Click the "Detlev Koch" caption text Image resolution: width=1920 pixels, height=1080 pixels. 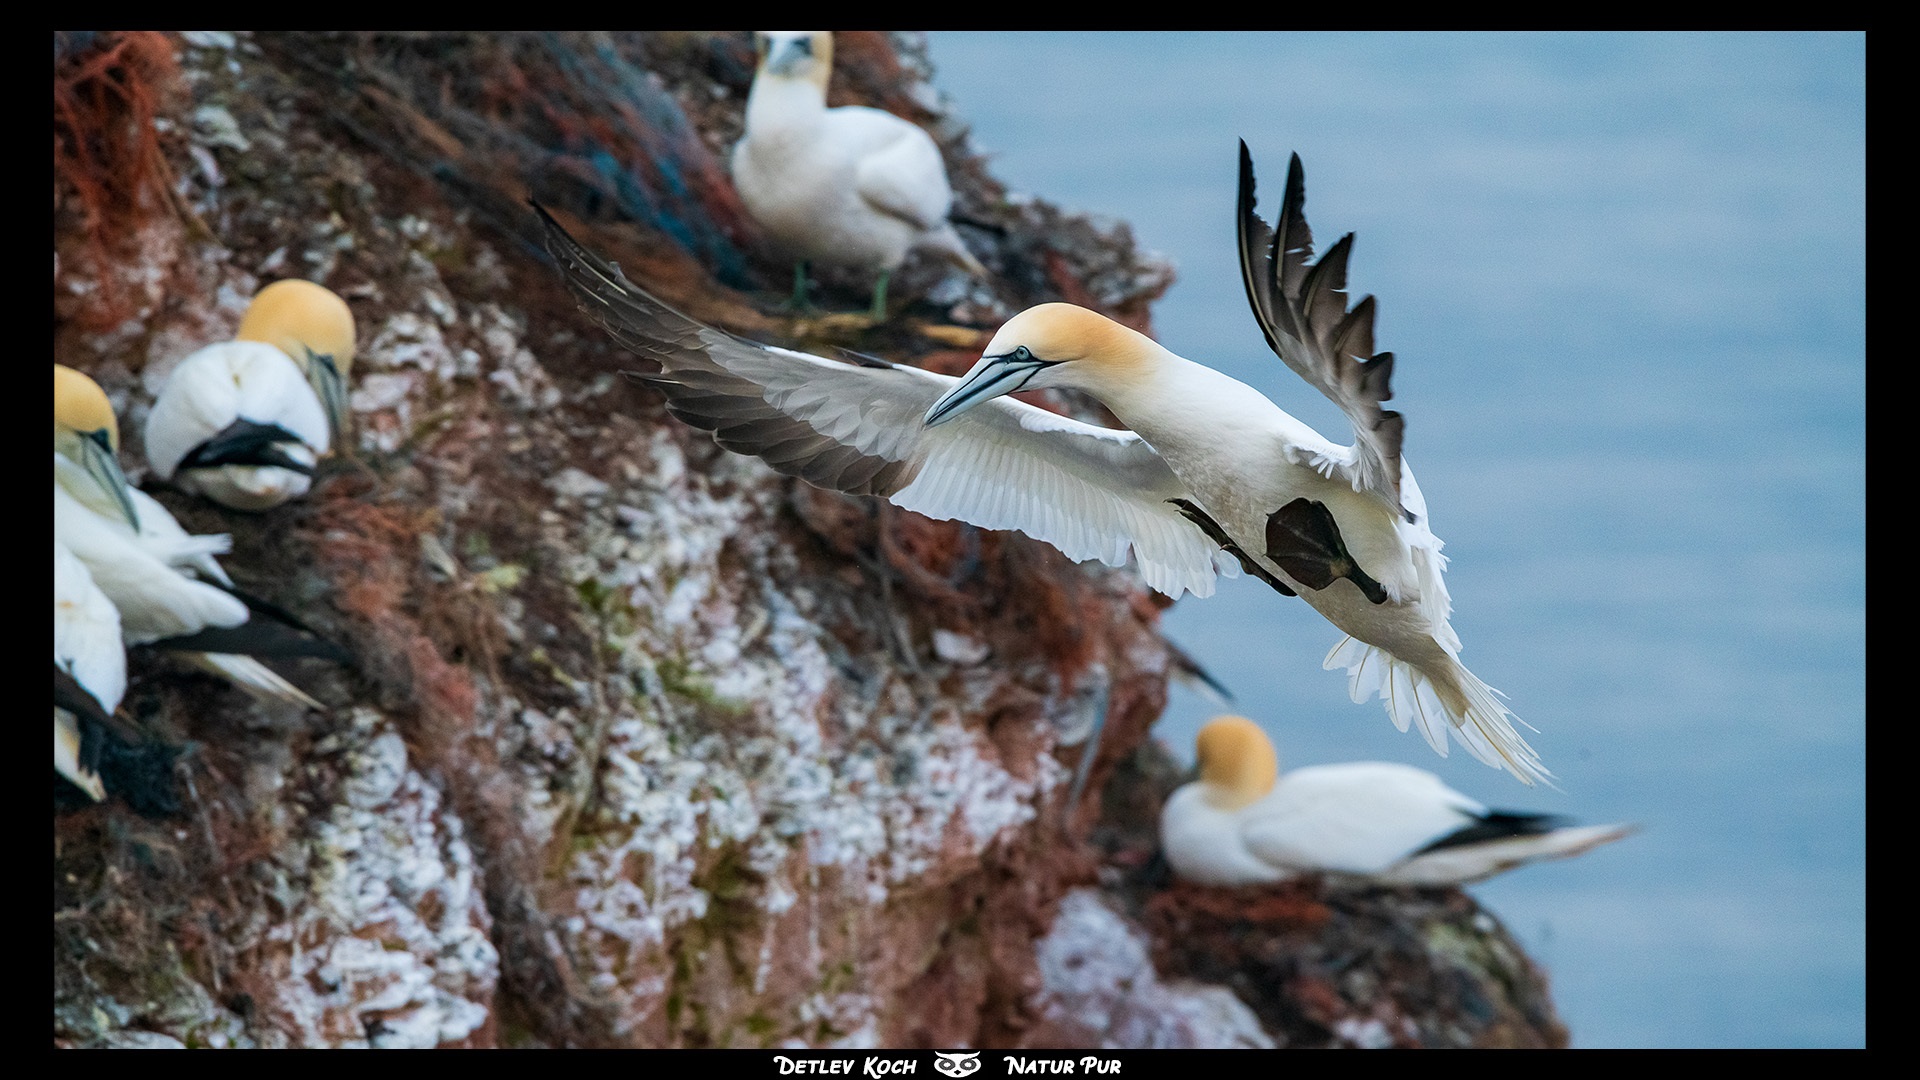(x=845, y=1065)
